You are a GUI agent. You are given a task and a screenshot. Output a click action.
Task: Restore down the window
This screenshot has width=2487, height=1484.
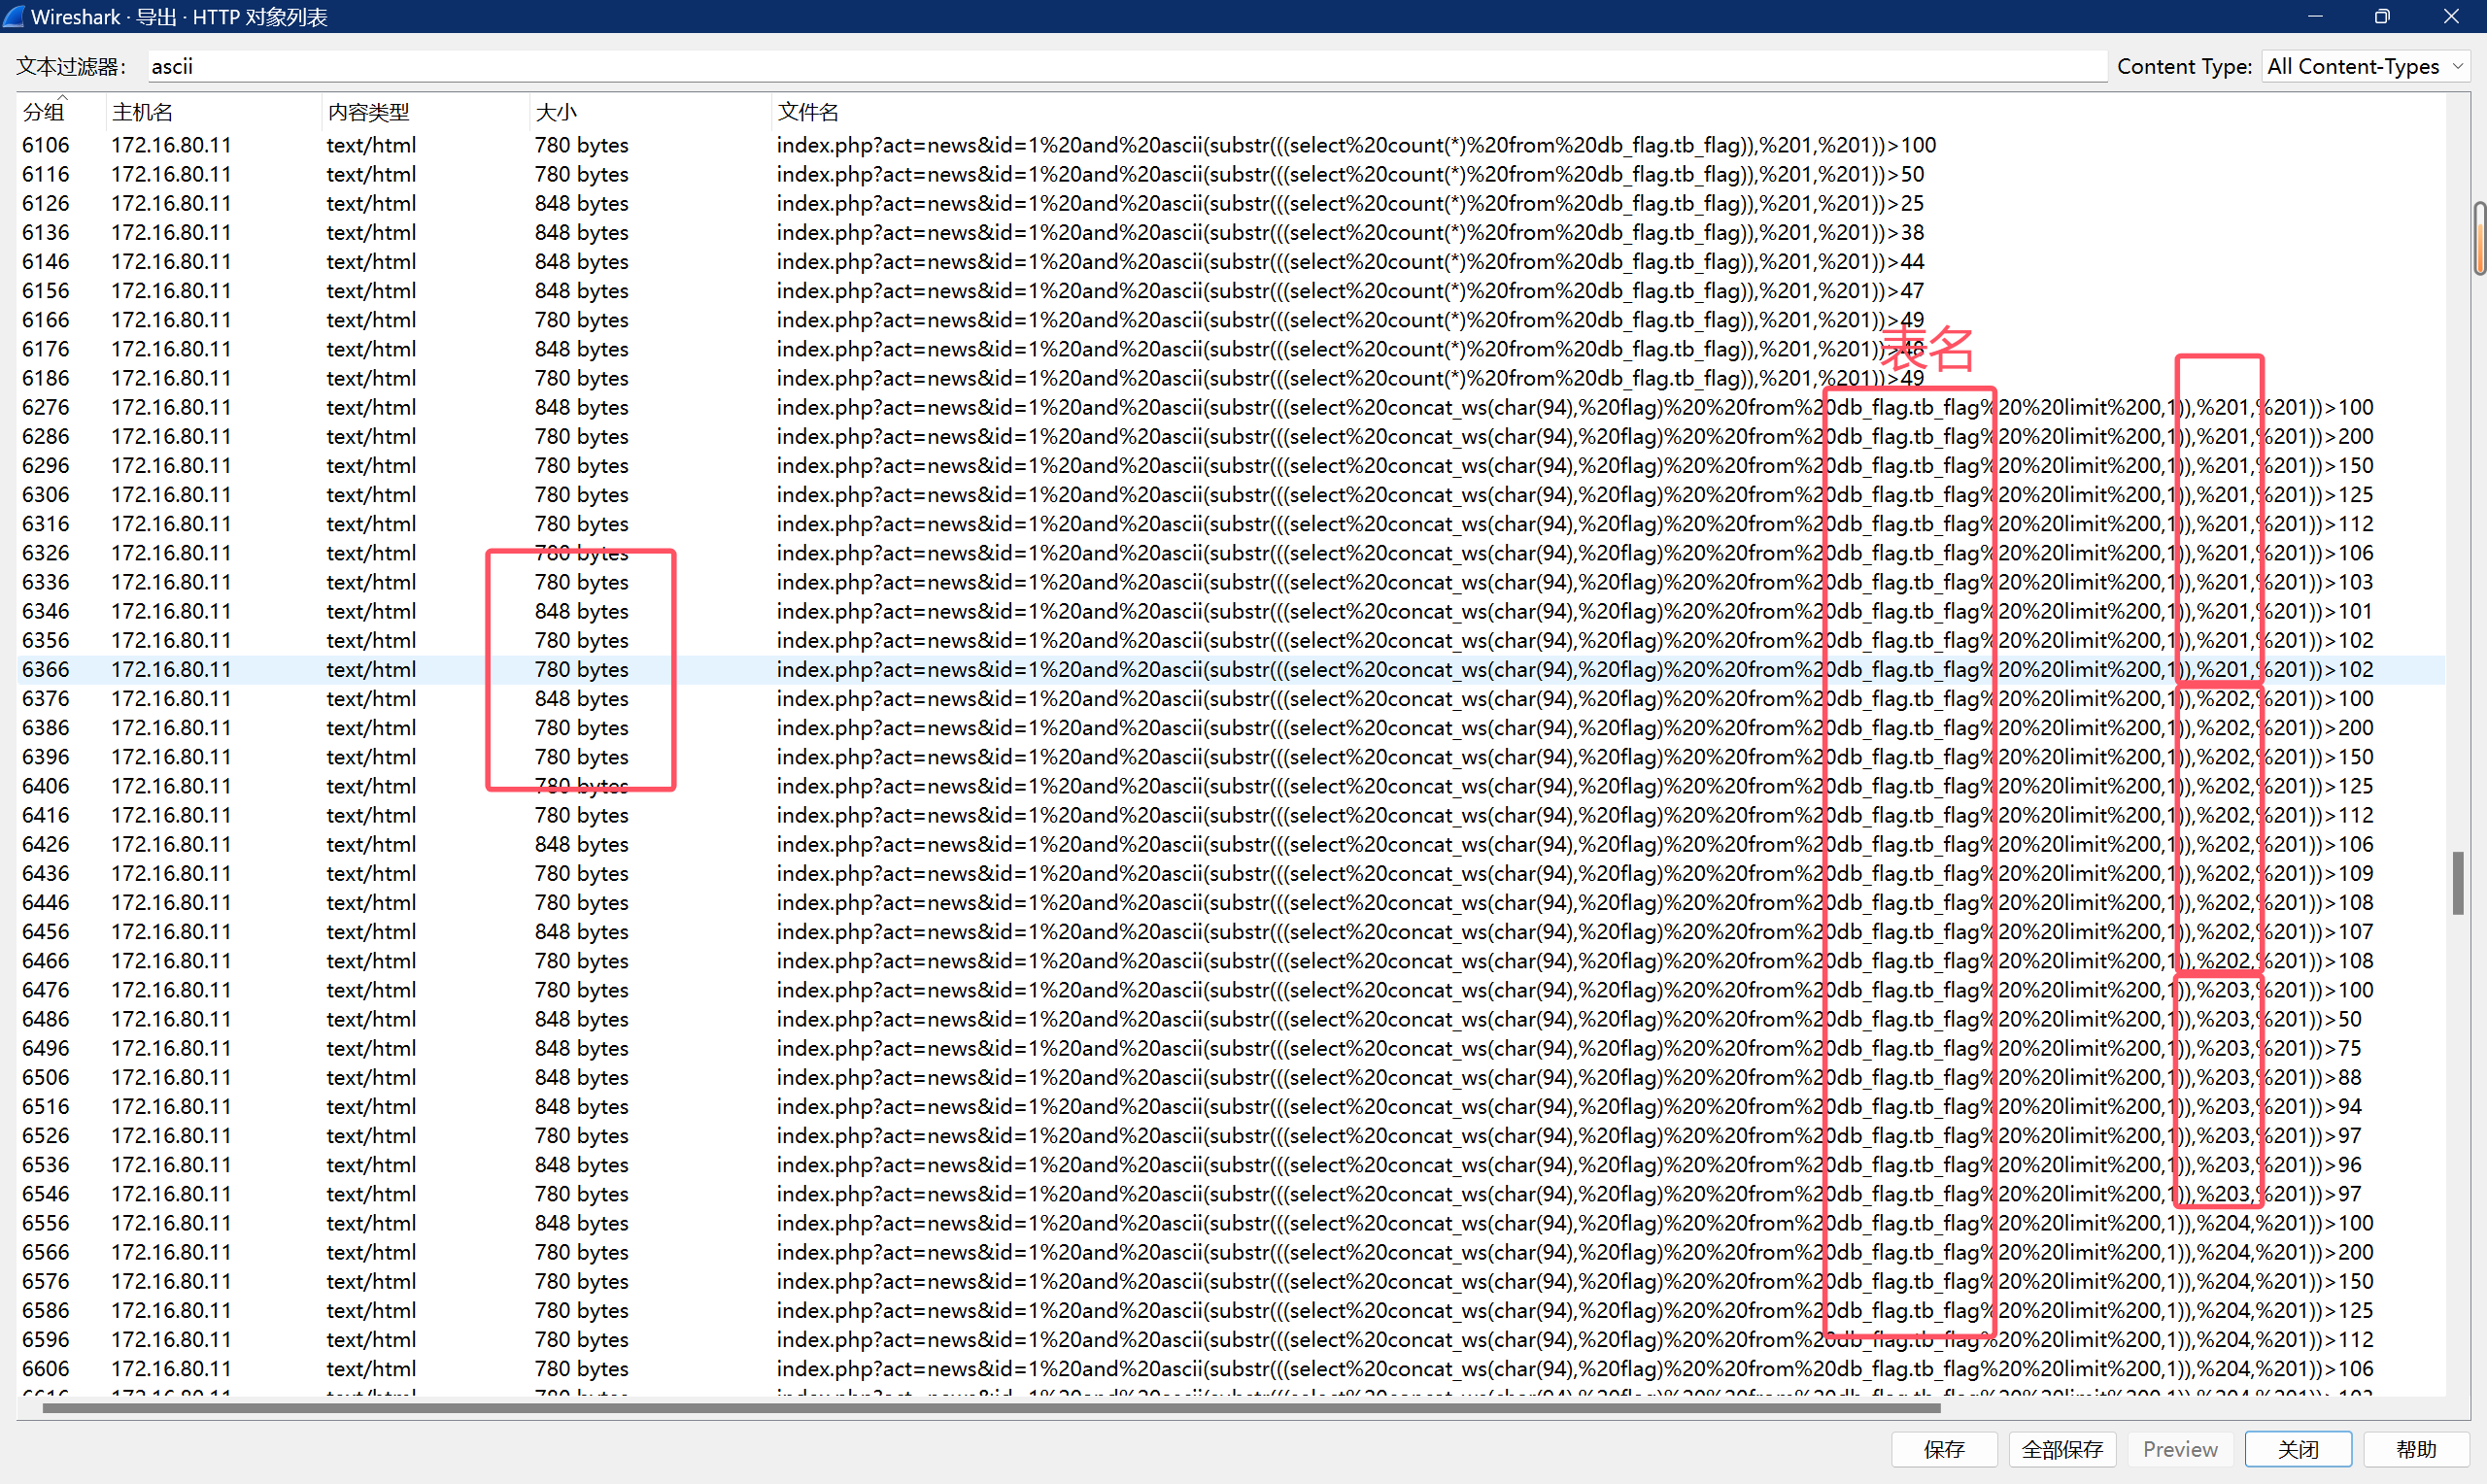click(x=2382, y=16)
